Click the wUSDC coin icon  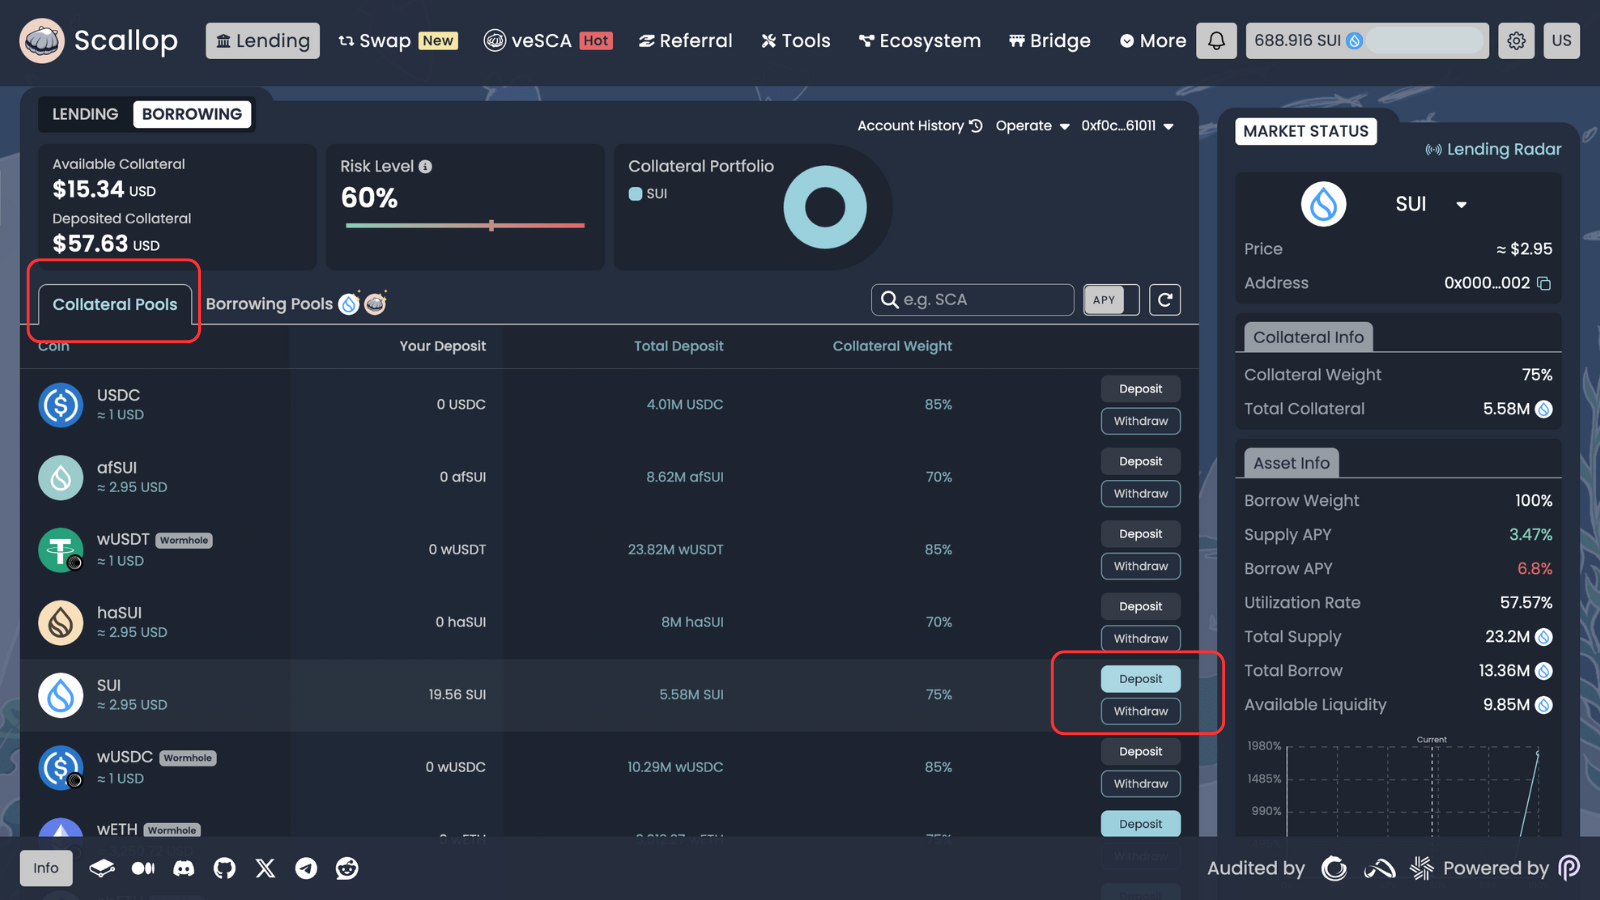click(x=60, y=767)
